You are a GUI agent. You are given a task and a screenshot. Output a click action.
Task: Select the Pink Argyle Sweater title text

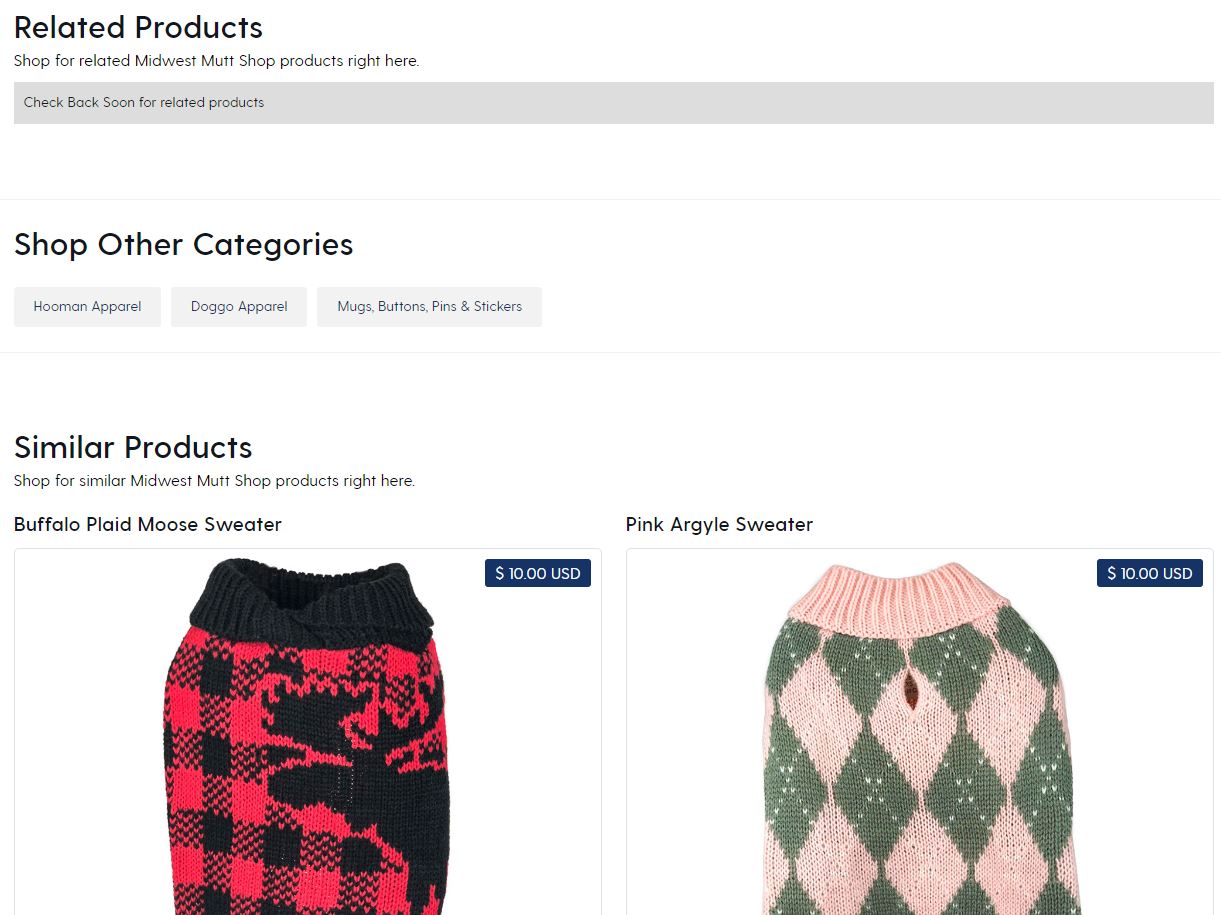pyautogui.click(x=719, y=524)
